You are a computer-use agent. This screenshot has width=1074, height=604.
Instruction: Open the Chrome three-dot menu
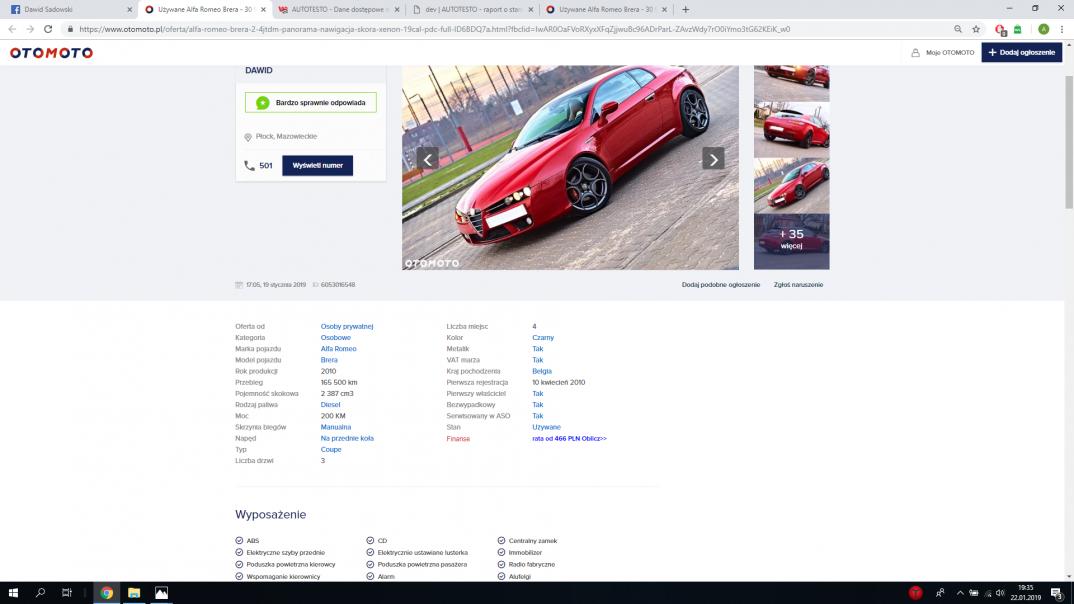[1062, 29]
